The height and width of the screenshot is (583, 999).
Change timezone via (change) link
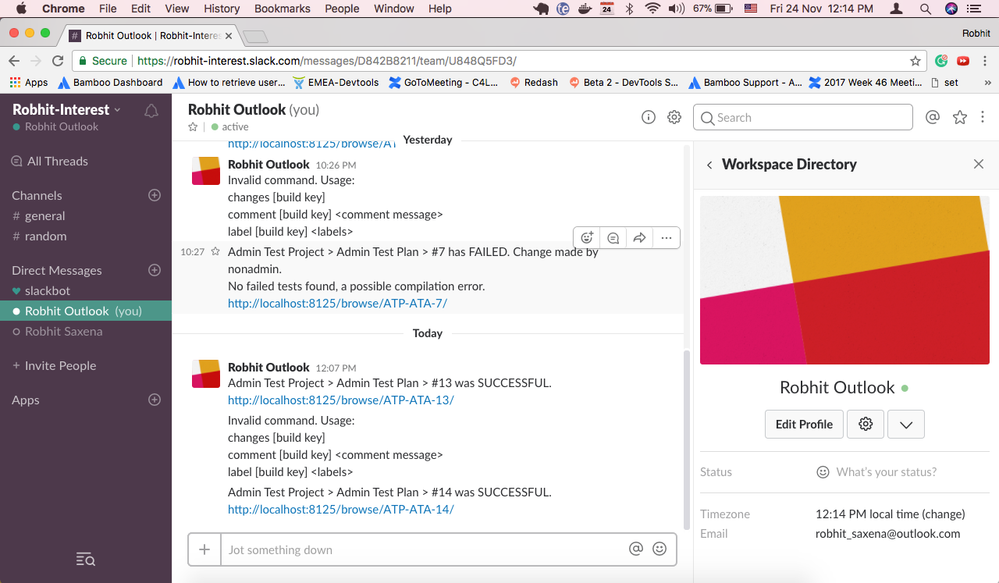[x=945, y=514]
